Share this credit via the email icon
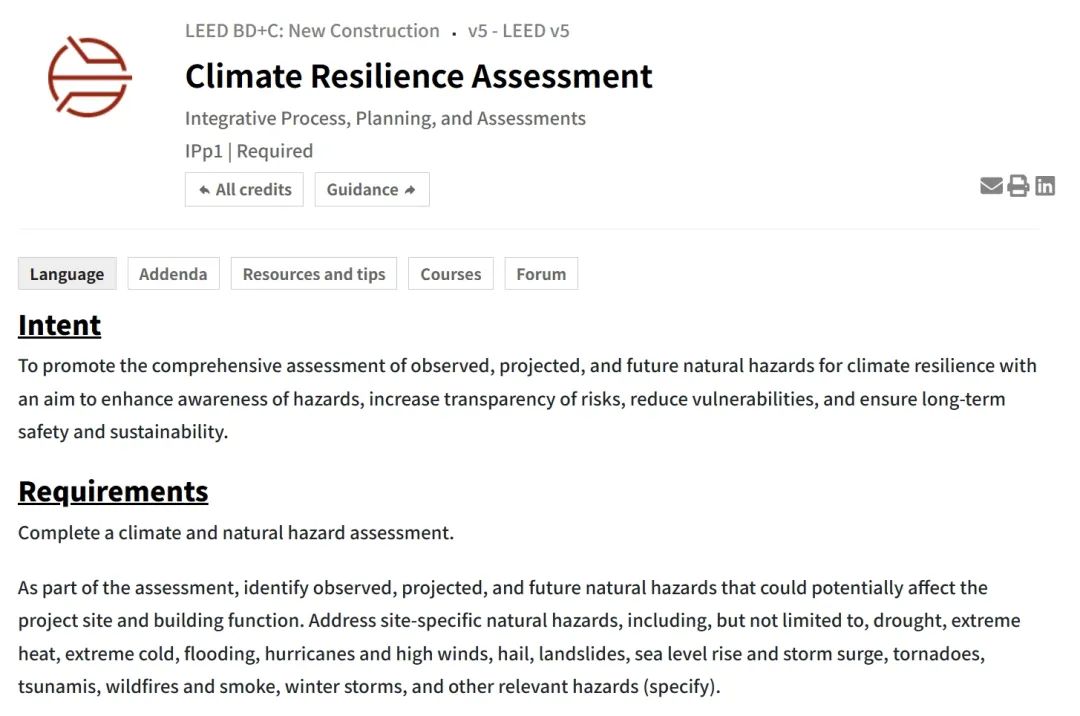The width and height of the screenshot is (1080, 716). click(x=991, y=186)
